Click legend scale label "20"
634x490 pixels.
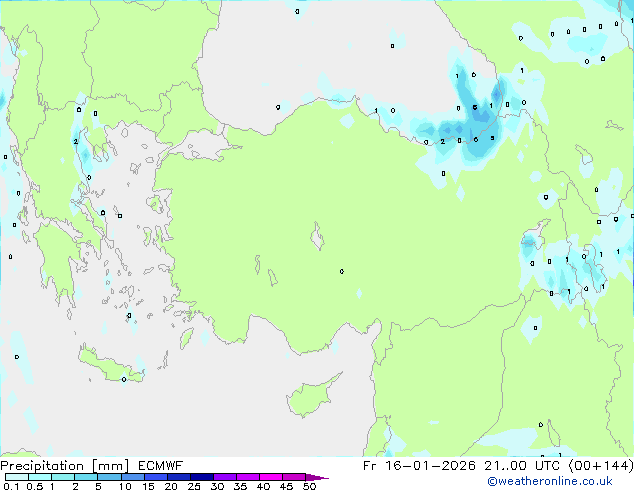(171, 486)
